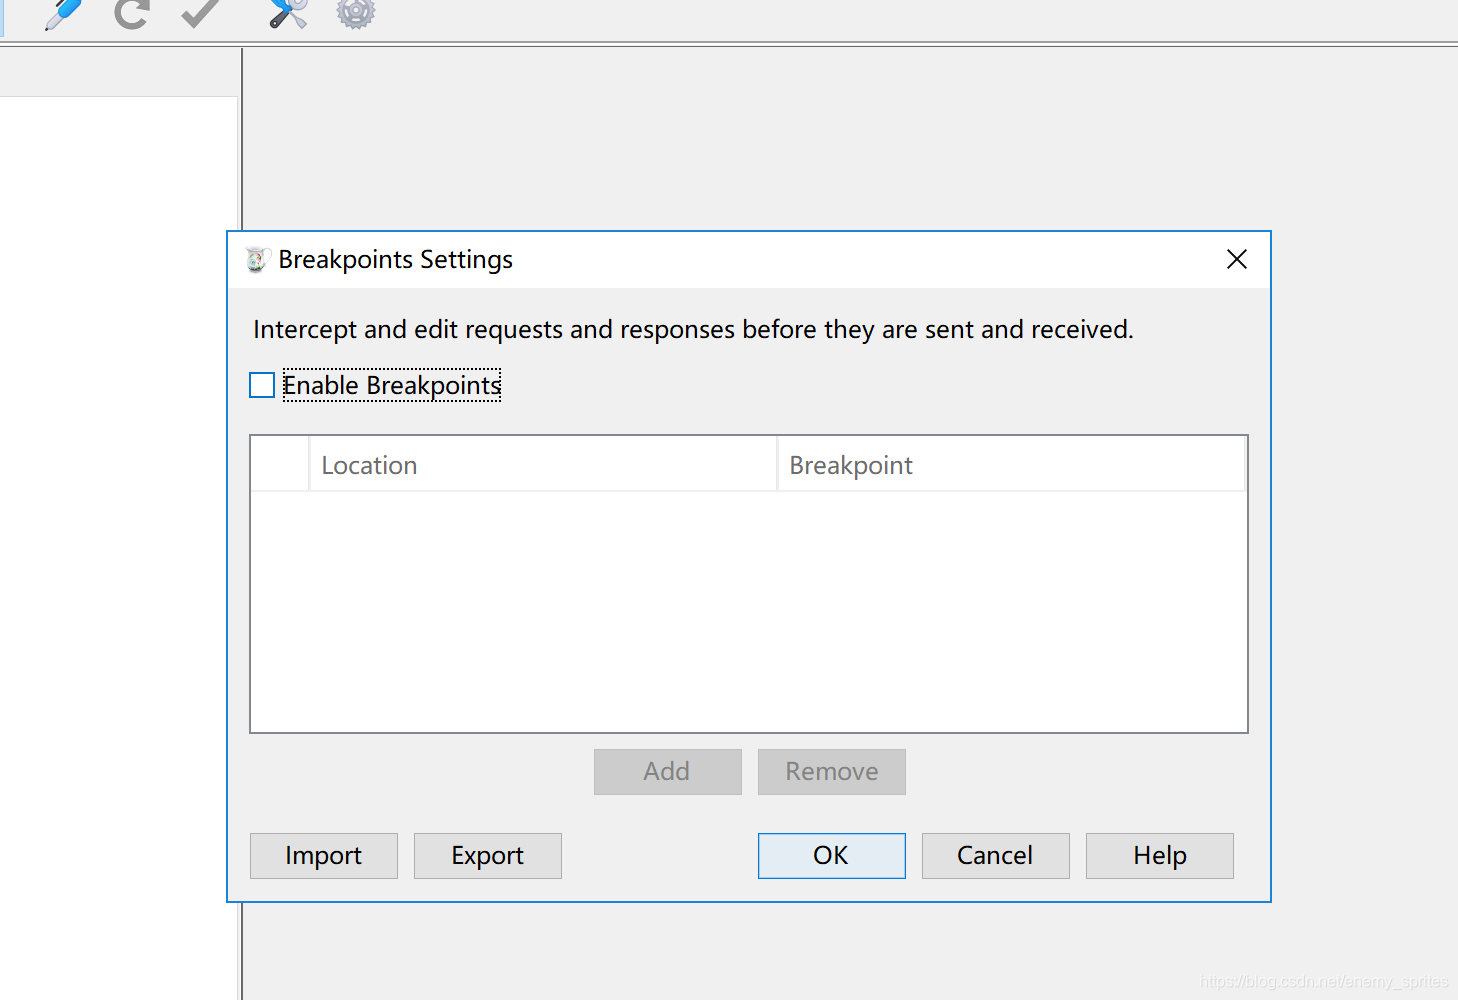Viewport: 1458px width, 1000px height.
Task: Click the Add breakpoint button
Action: (668, 772)
